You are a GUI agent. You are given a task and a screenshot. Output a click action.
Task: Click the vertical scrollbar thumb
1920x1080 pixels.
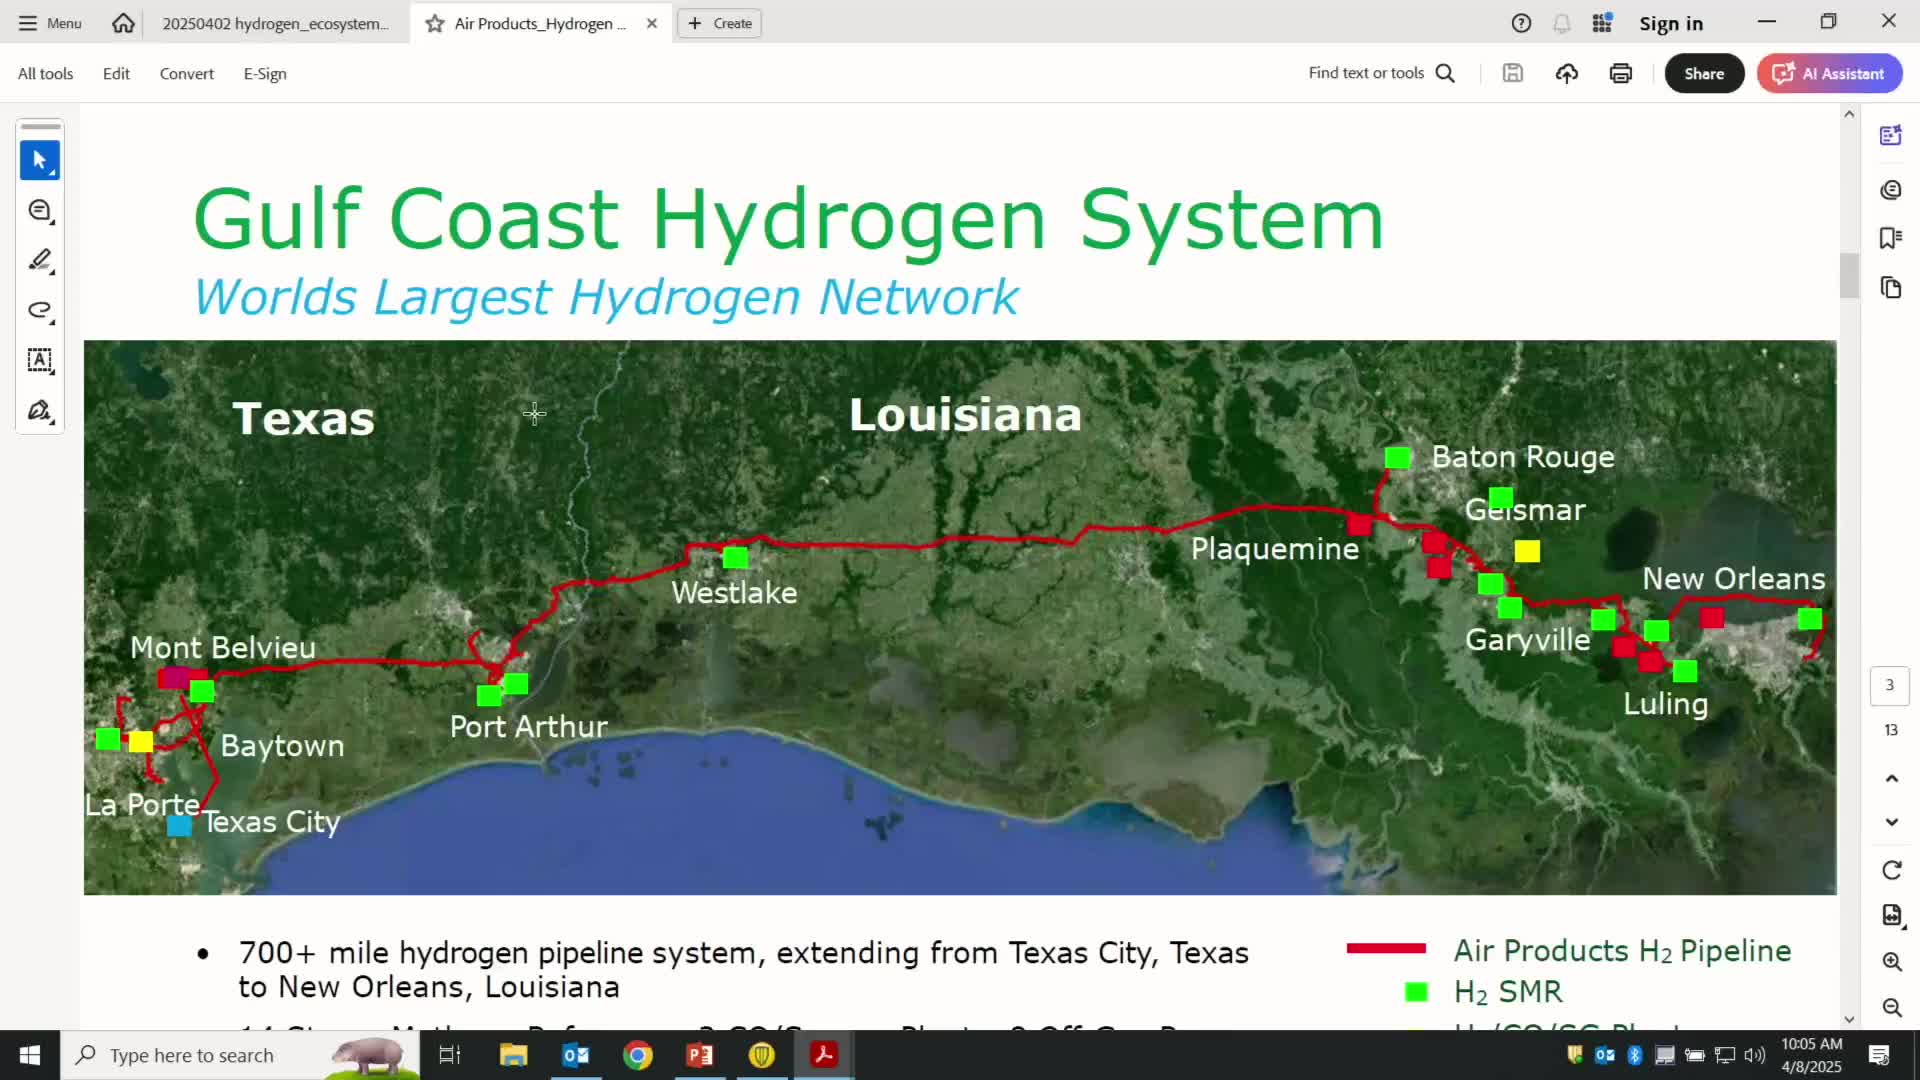[1849, 275]
